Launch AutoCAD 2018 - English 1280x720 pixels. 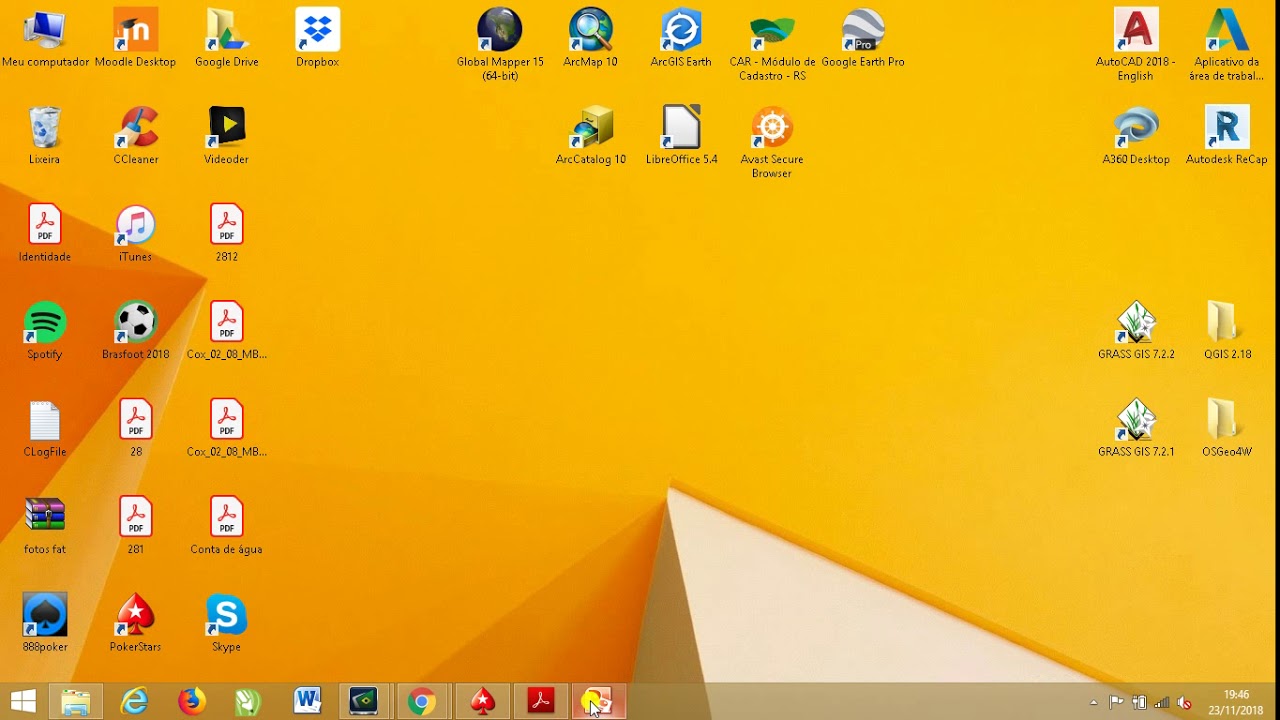[1136, 44]
